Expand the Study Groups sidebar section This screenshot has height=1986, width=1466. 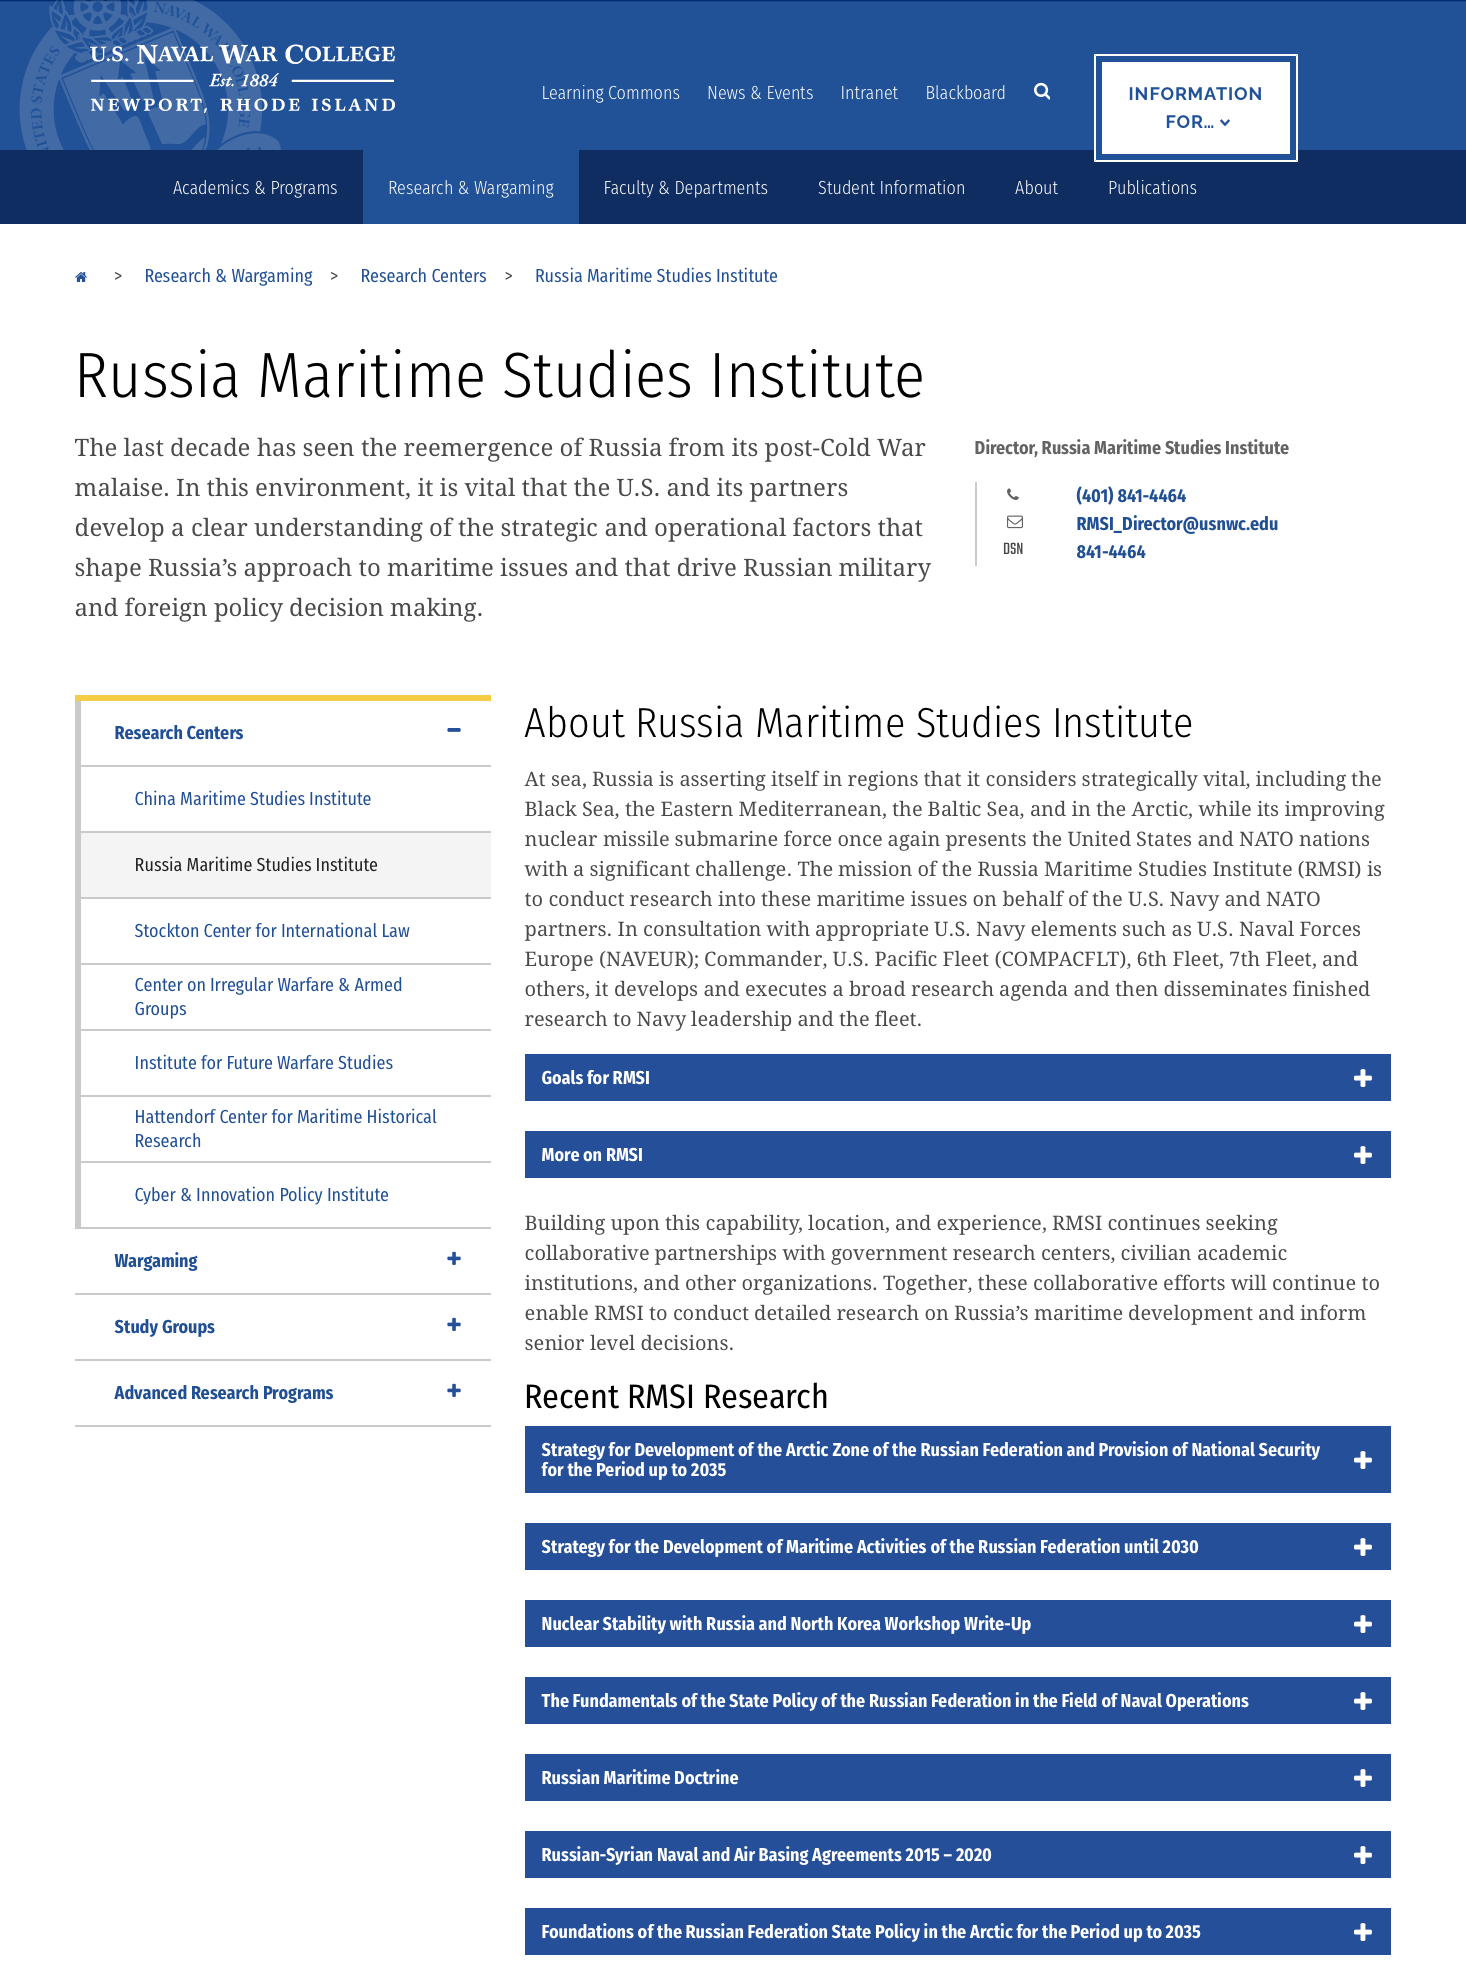point(283,1327)
